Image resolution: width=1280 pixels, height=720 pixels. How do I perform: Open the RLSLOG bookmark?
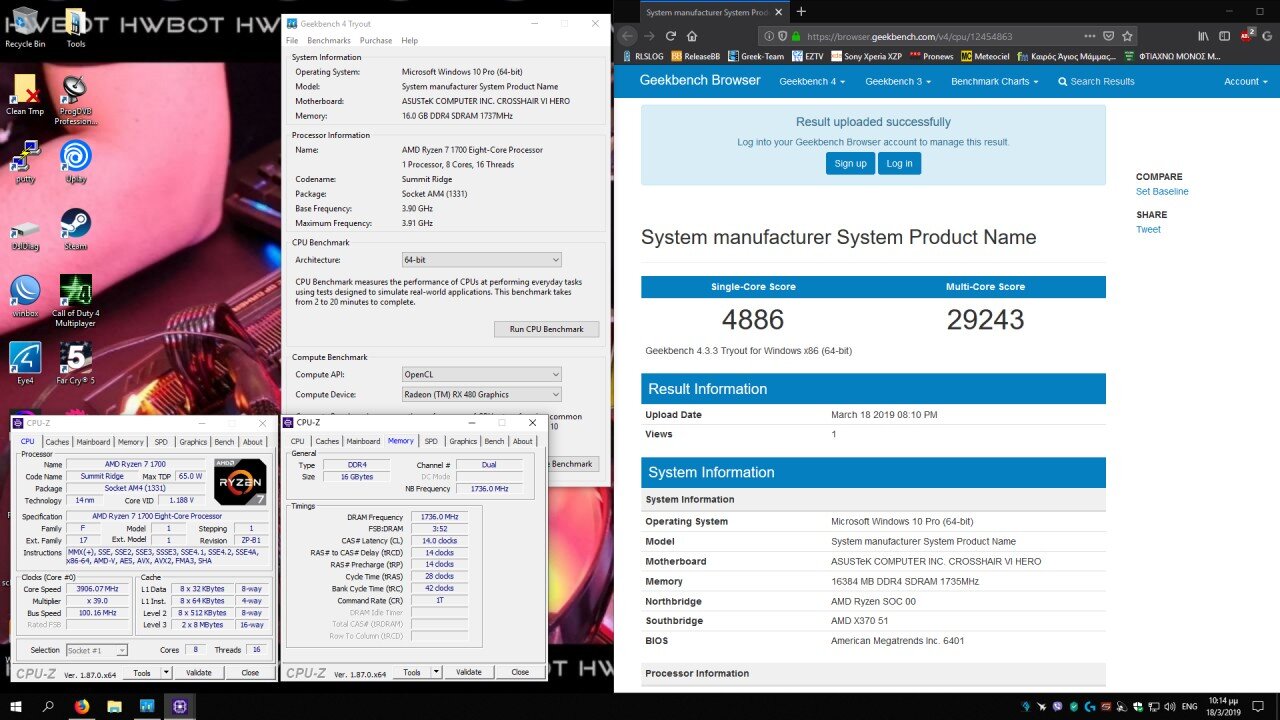[642, 56]
